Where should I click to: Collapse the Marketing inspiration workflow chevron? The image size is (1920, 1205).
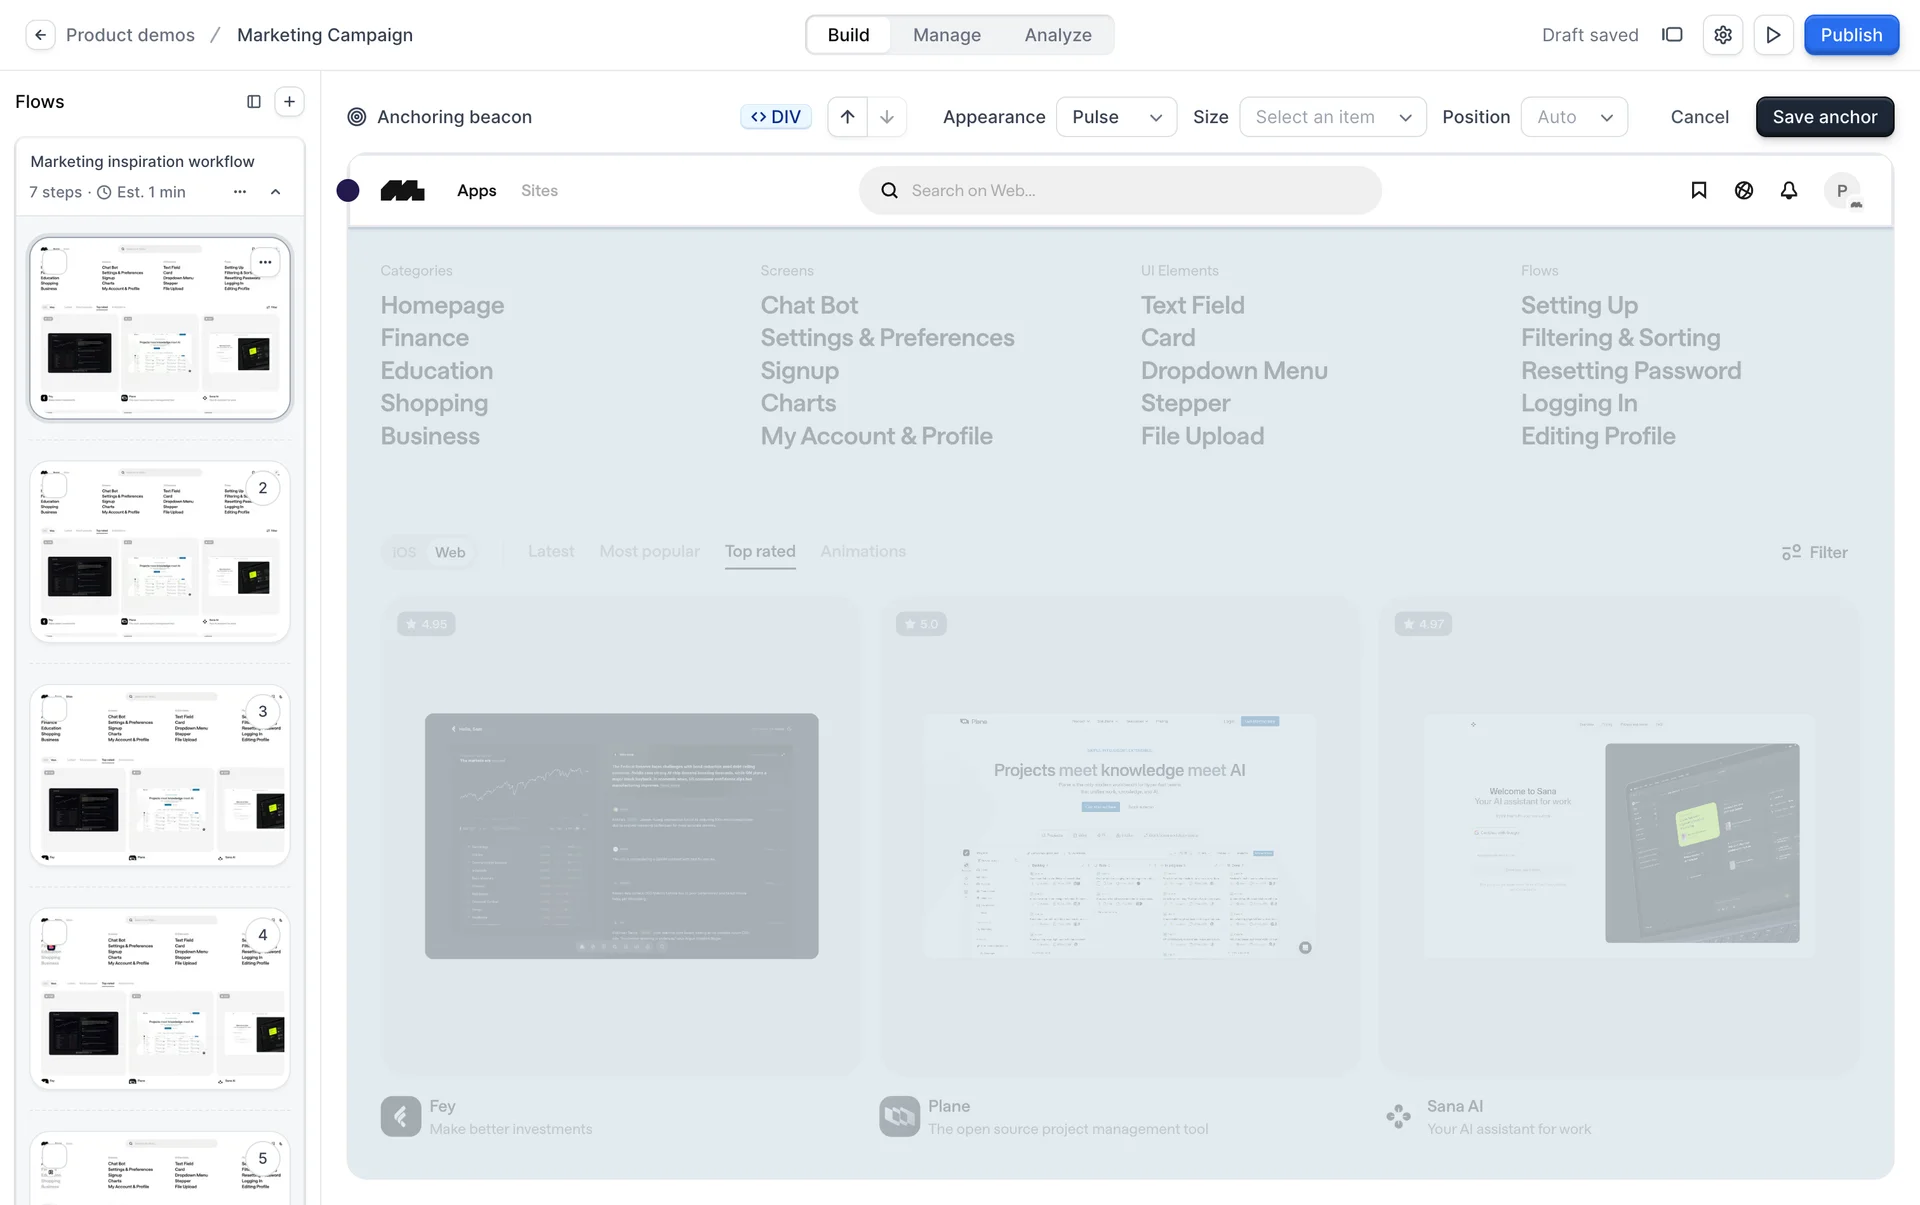tap(276, 192)
